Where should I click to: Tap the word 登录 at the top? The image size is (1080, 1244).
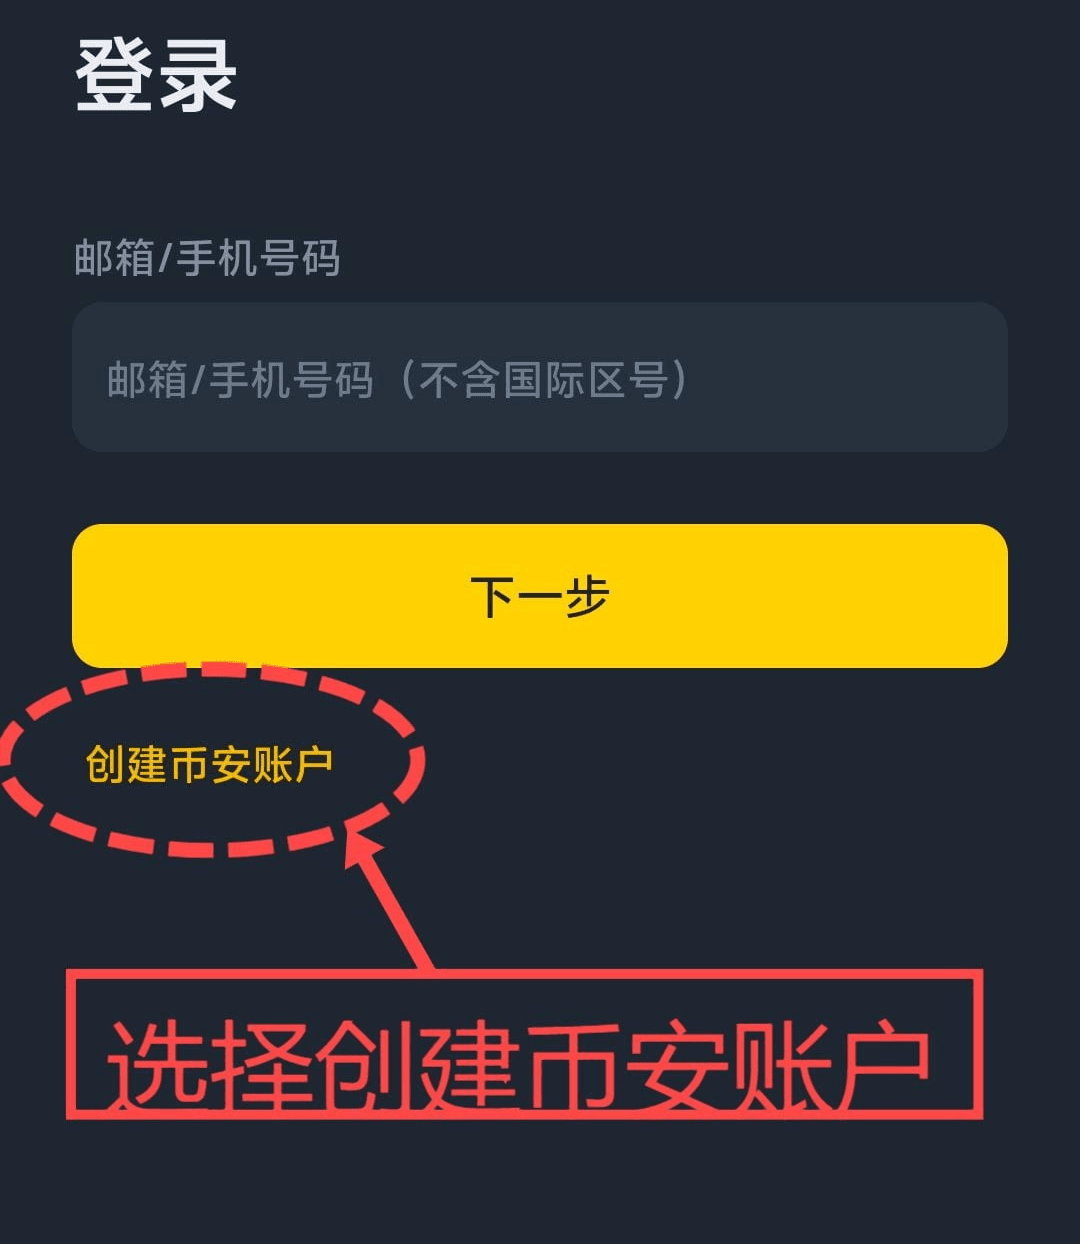(x=156, y=75)
